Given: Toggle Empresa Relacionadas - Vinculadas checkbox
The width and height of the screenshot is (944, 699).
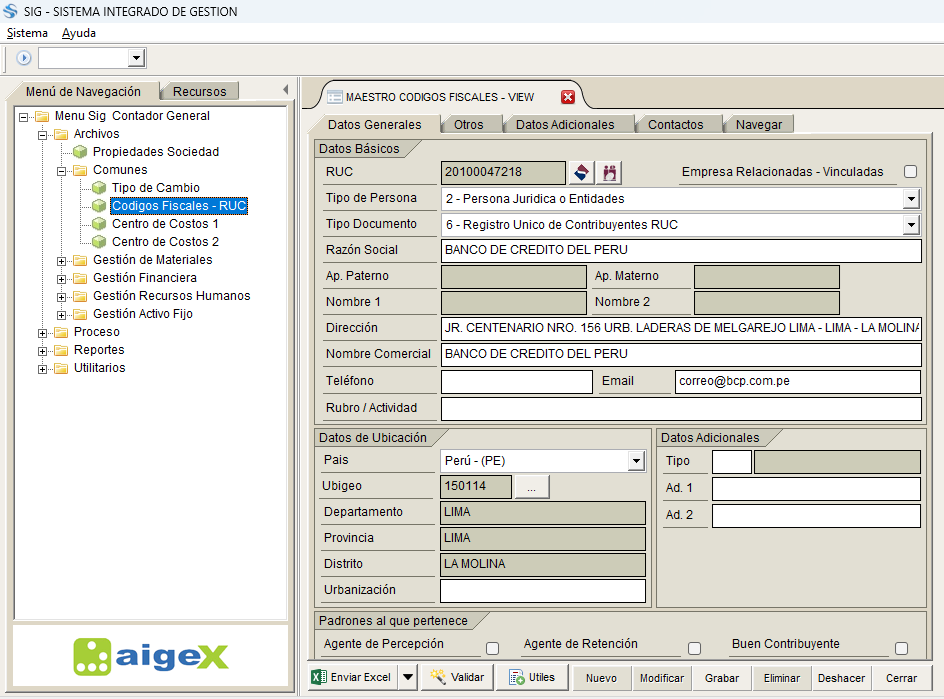Looking at the screenshot, I should point(910,172).
